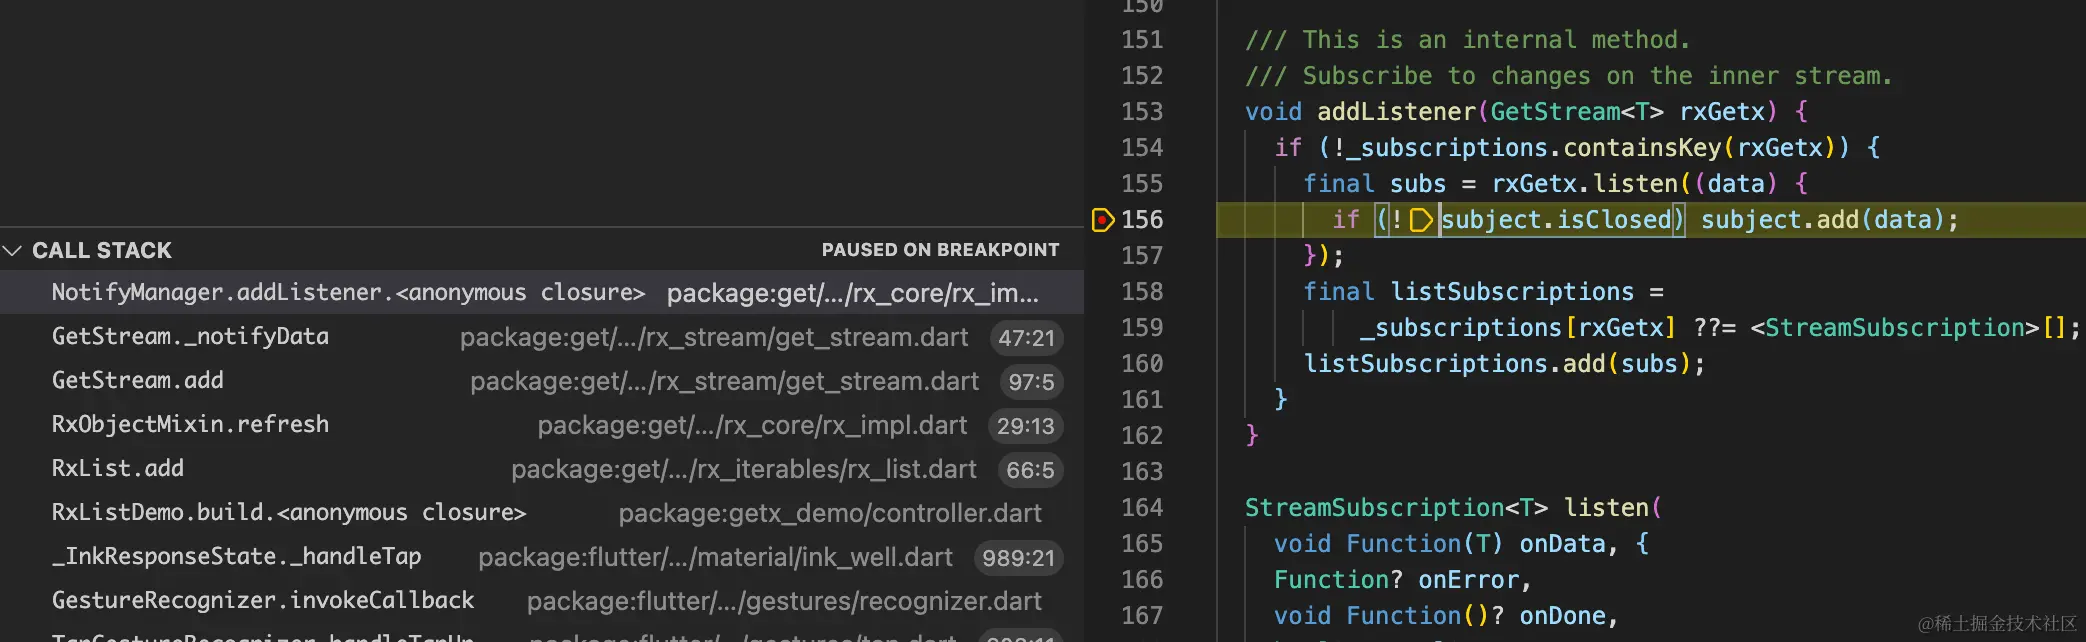Viewport: 2086px width, 642px height.
Task: Click the 66:5 line badge
Action: [x=1030, y=470]
